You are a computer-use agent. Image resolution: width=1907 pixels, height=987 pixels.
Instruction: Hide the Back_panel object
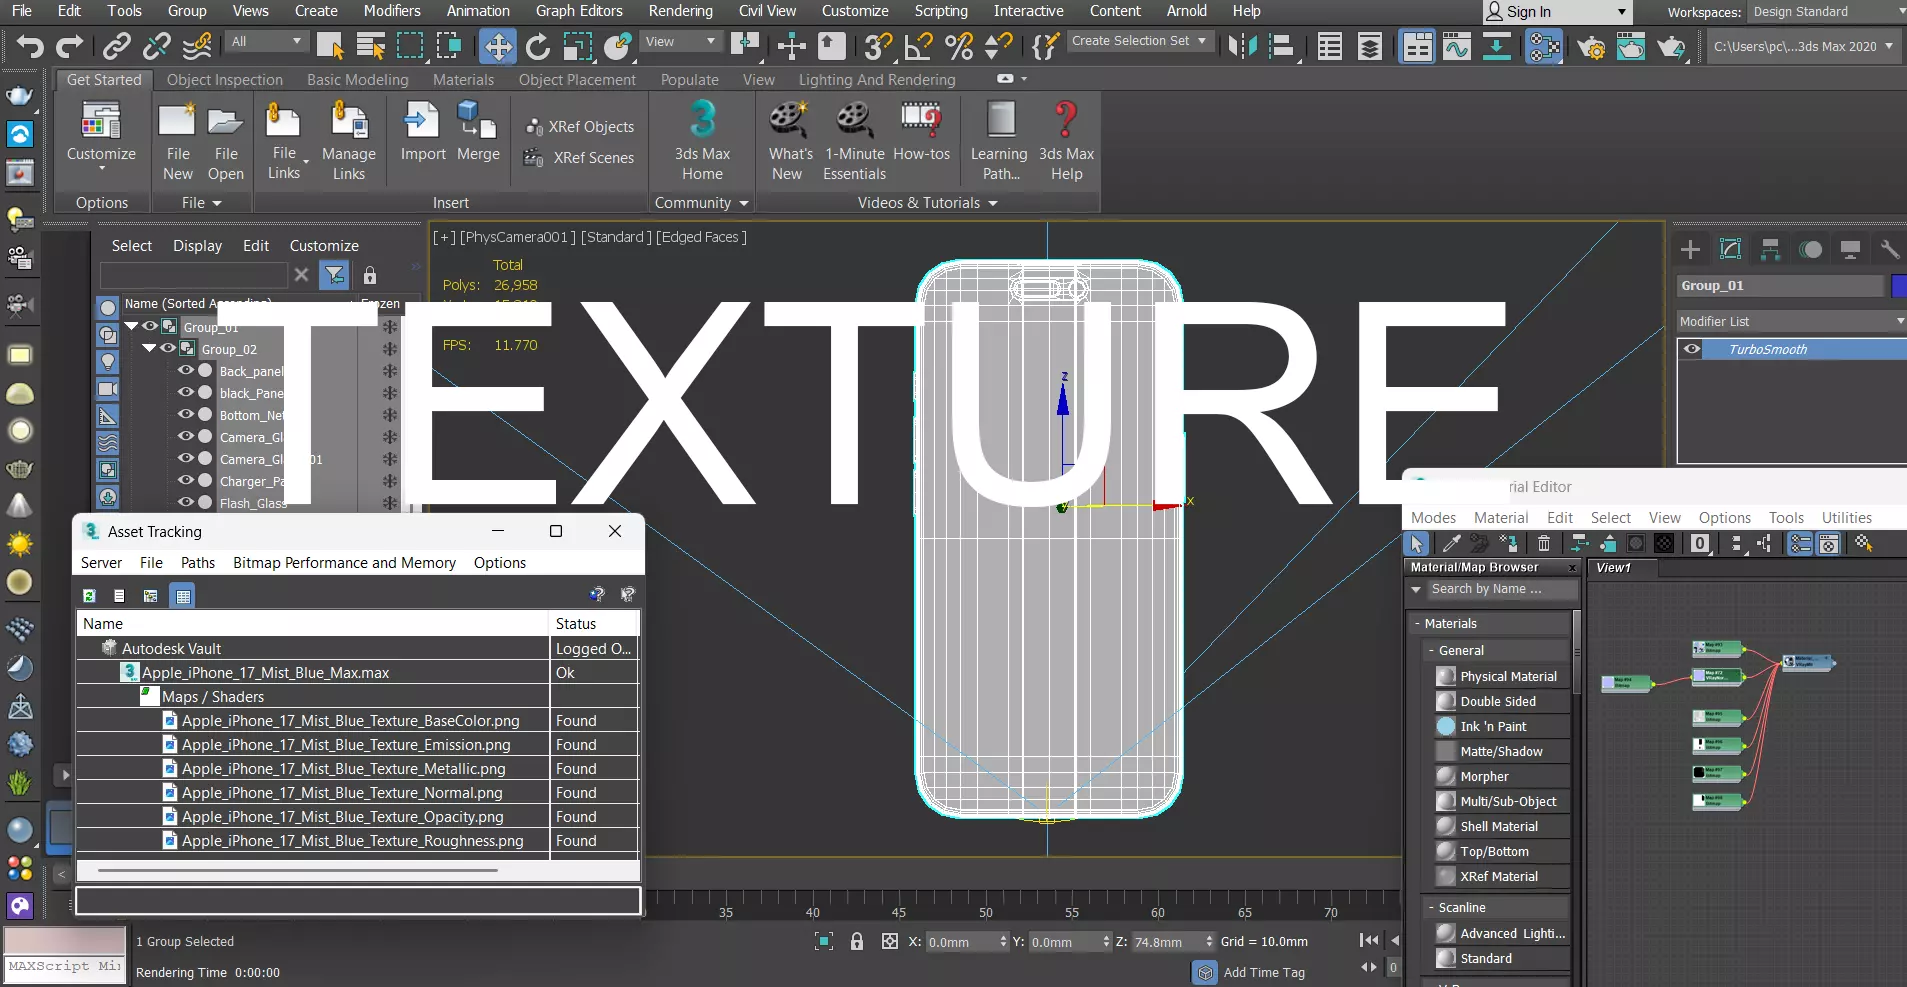tap(186, 370)
